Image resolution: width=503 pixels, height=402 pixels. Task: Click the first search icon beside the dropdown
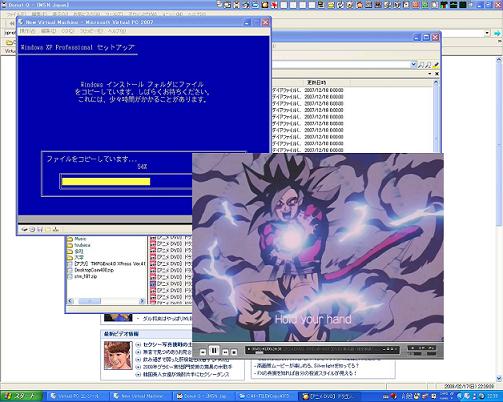coord(421,65)
